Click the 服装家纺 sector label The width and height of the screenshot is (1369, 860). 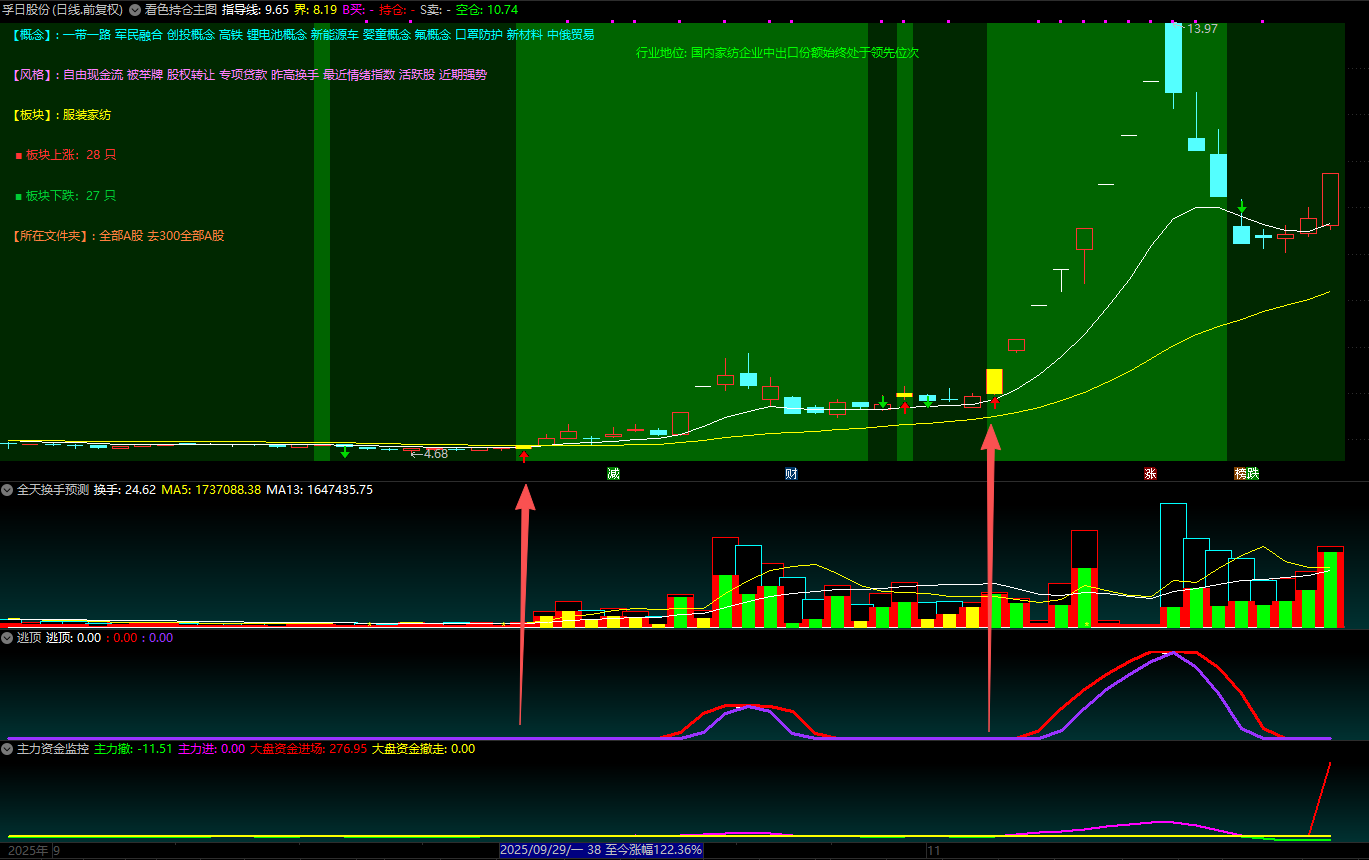[87, 115]
